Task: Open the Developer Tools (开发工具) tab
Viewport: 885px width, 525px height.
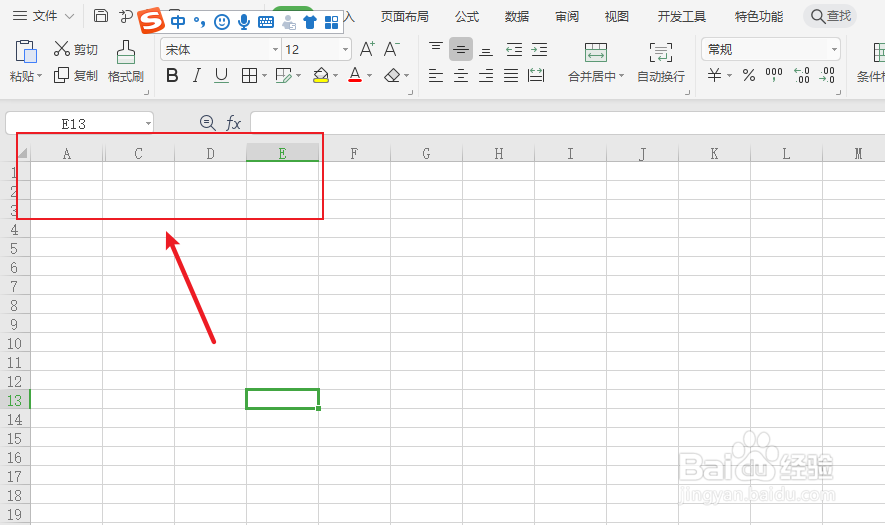Action: tap(681, 17)
